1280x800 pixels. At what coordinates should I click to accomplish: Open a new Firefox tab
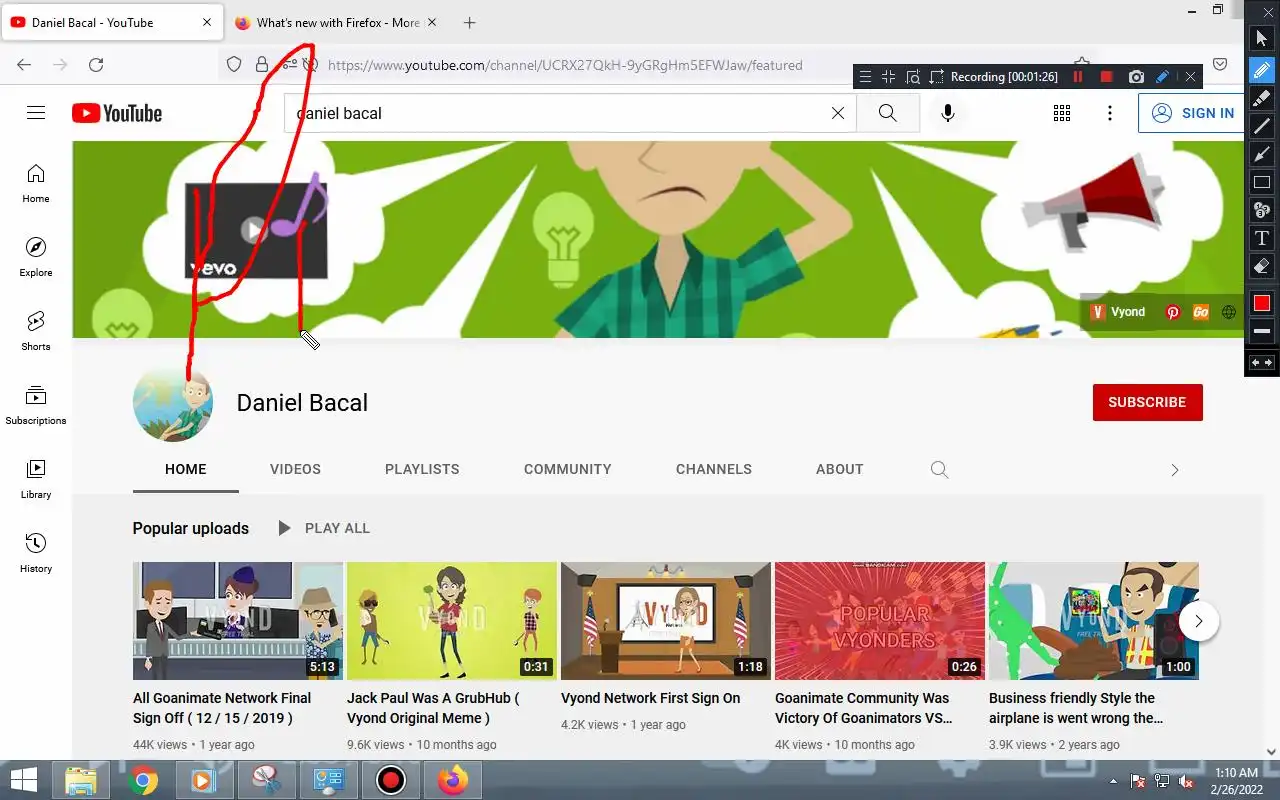click(470, 23)
